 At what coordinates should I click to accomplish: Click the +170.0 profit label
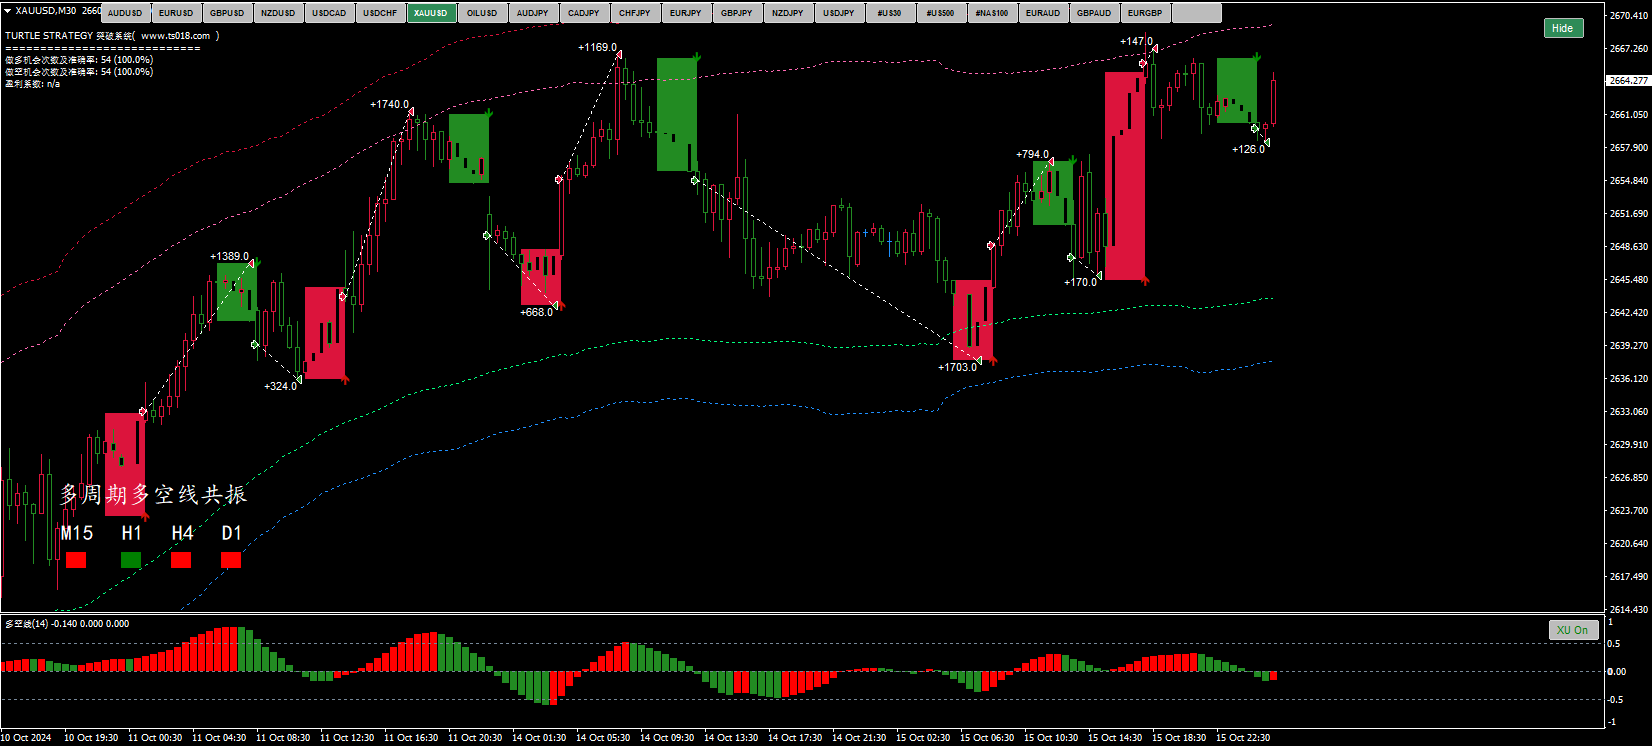pos(1080,282)
